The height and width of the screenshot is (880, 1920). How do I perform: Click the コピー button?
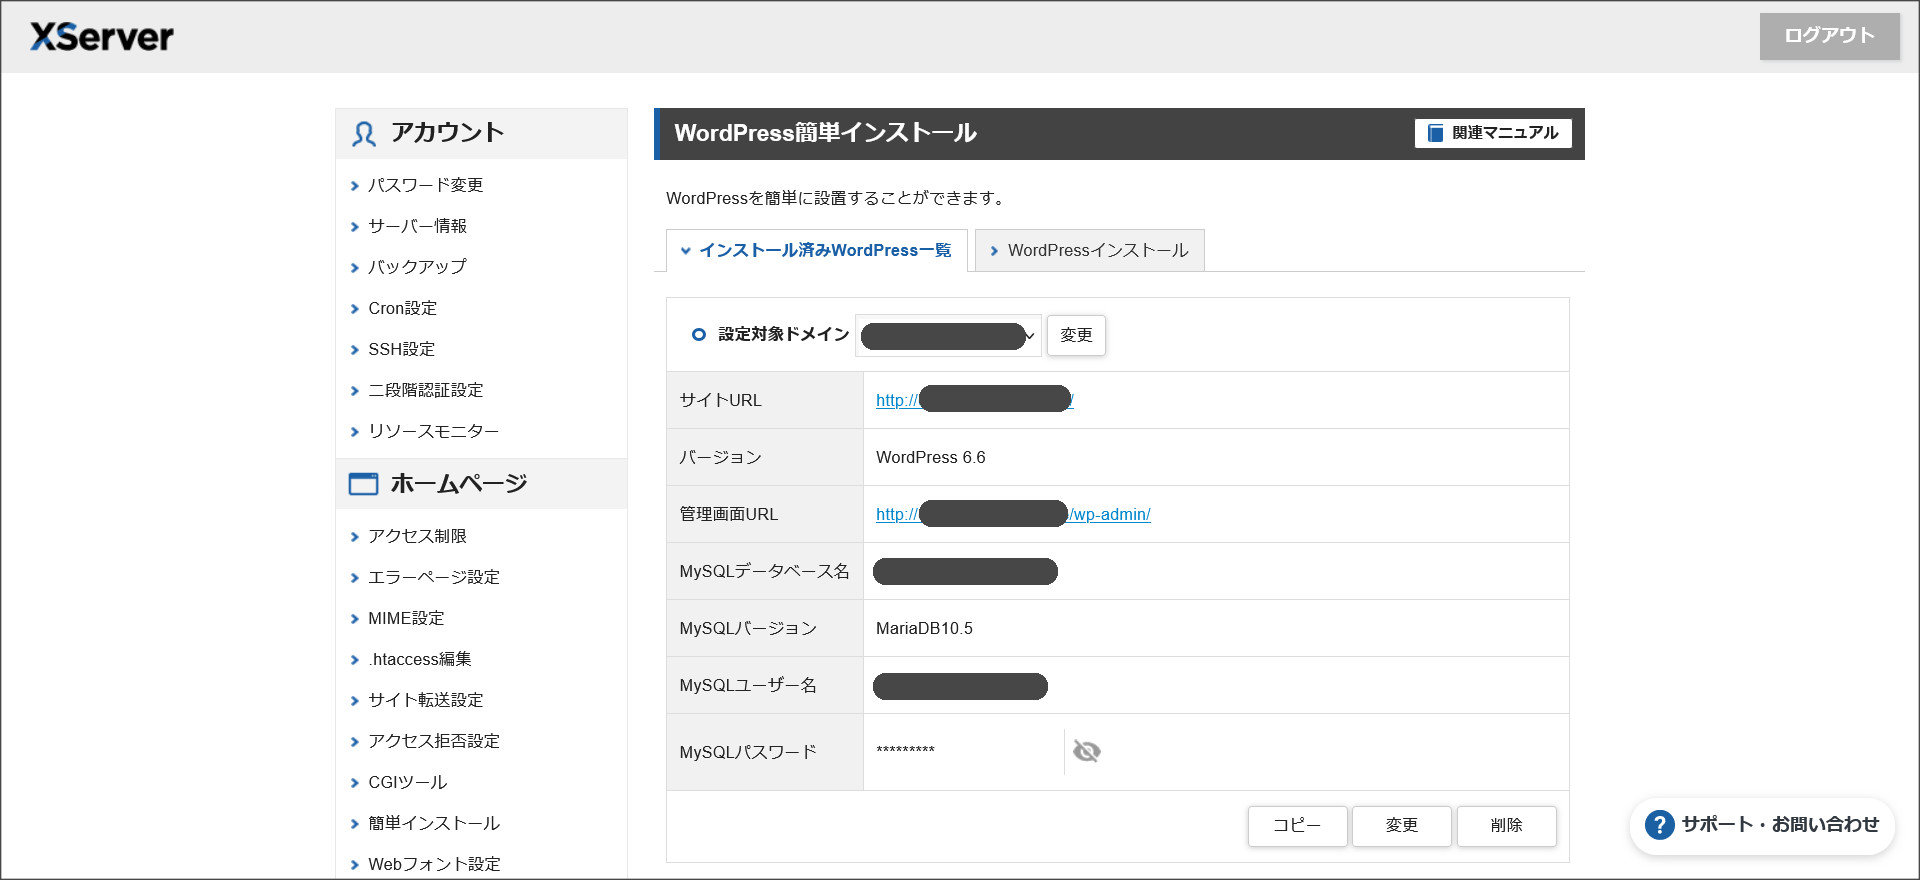pyautogui.click(x=1297, y=826)
